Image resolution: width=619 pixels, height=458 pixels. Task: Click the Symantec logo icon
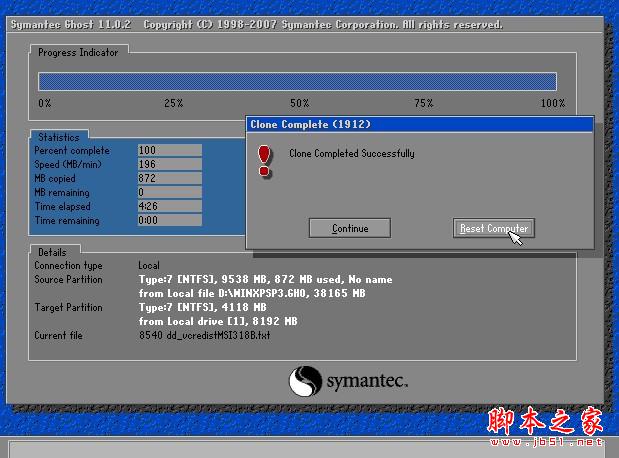[305, 381]
